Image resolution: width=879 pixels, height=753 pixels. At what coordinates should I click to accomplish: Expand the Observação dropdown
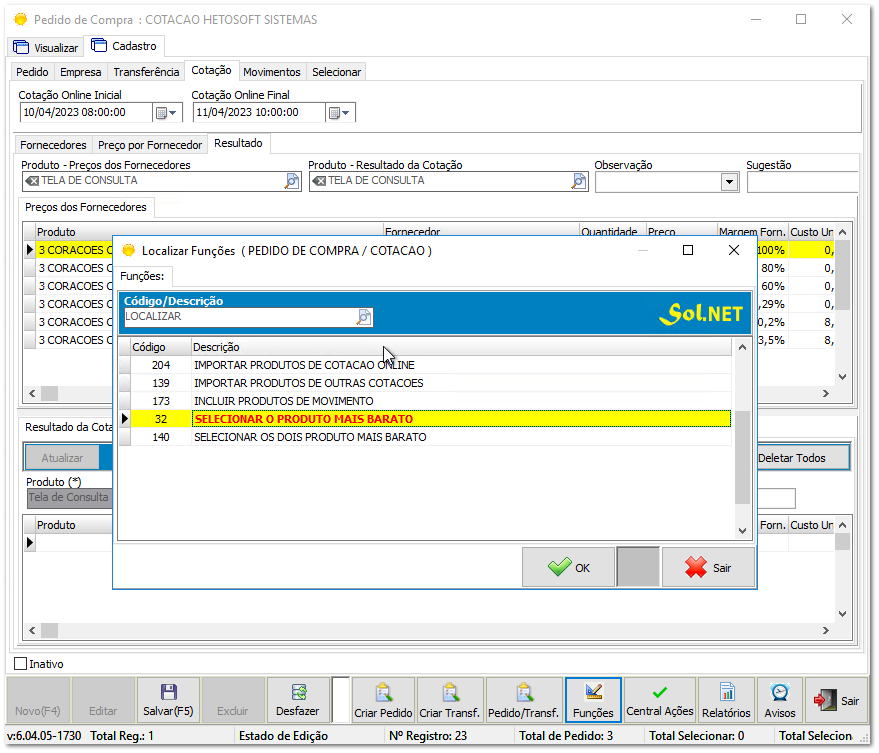(x=729, y=182)
